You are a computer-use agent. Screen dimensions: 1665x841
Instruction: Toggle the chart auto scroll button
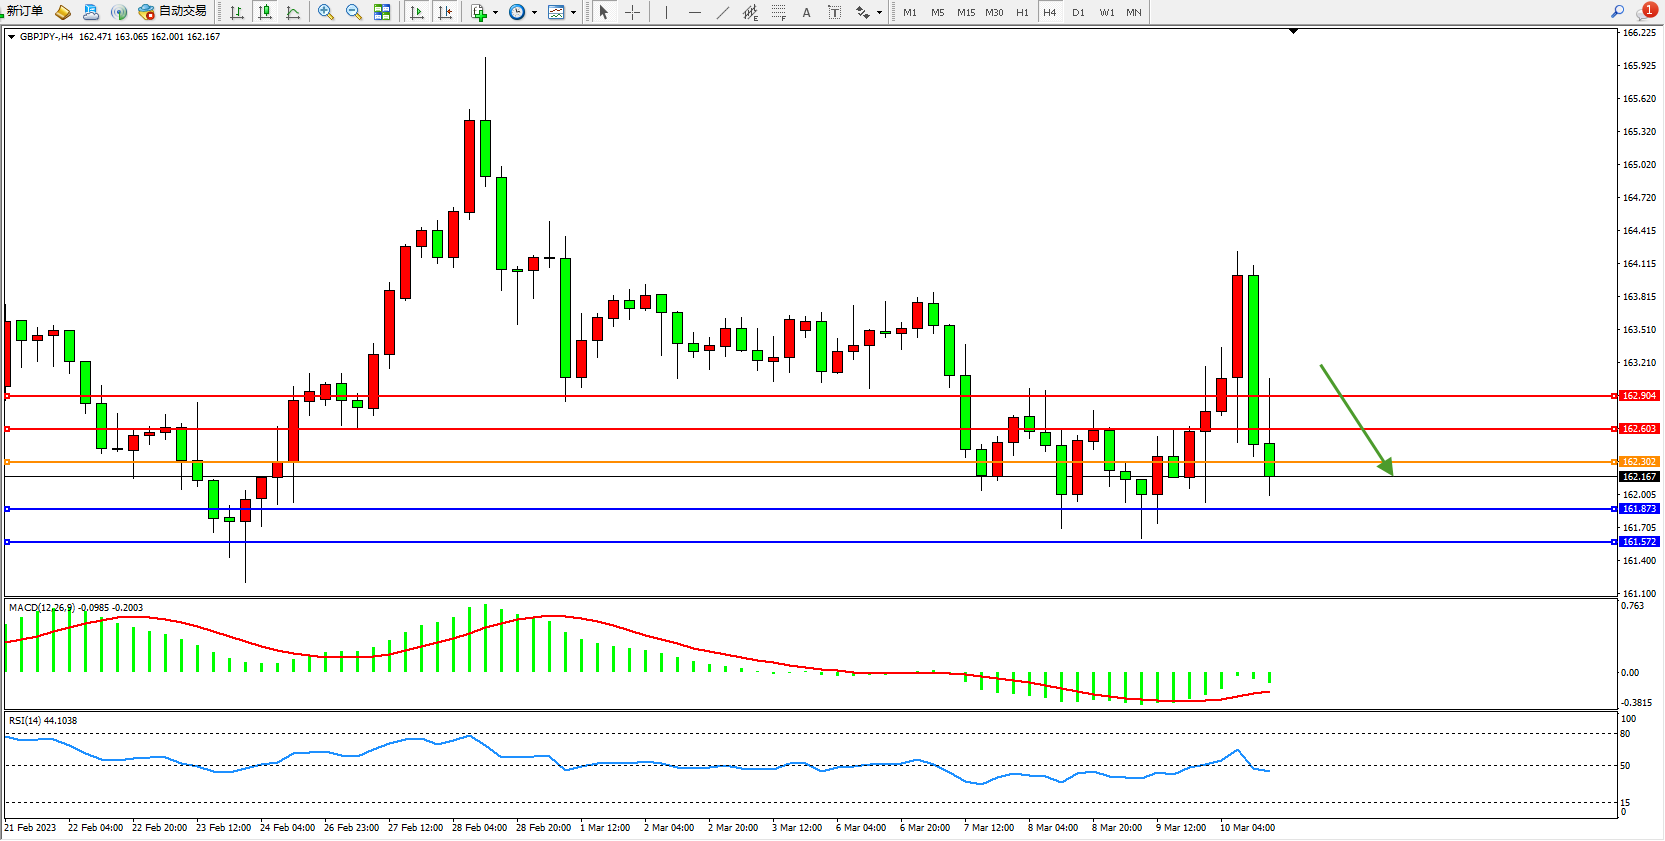click(x=417, y=12)
